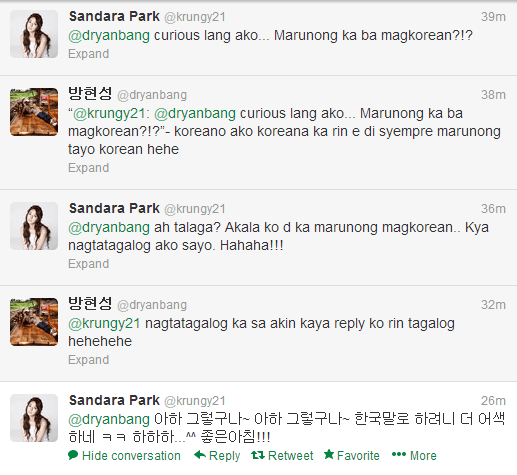Click the Reply arrow icon
This screenshot has height=475, width=517.
point(200,455)
